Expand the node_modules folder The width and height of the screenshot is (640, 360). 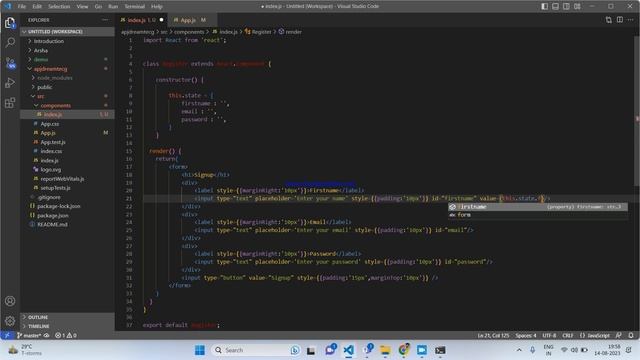tap(67, 78)
